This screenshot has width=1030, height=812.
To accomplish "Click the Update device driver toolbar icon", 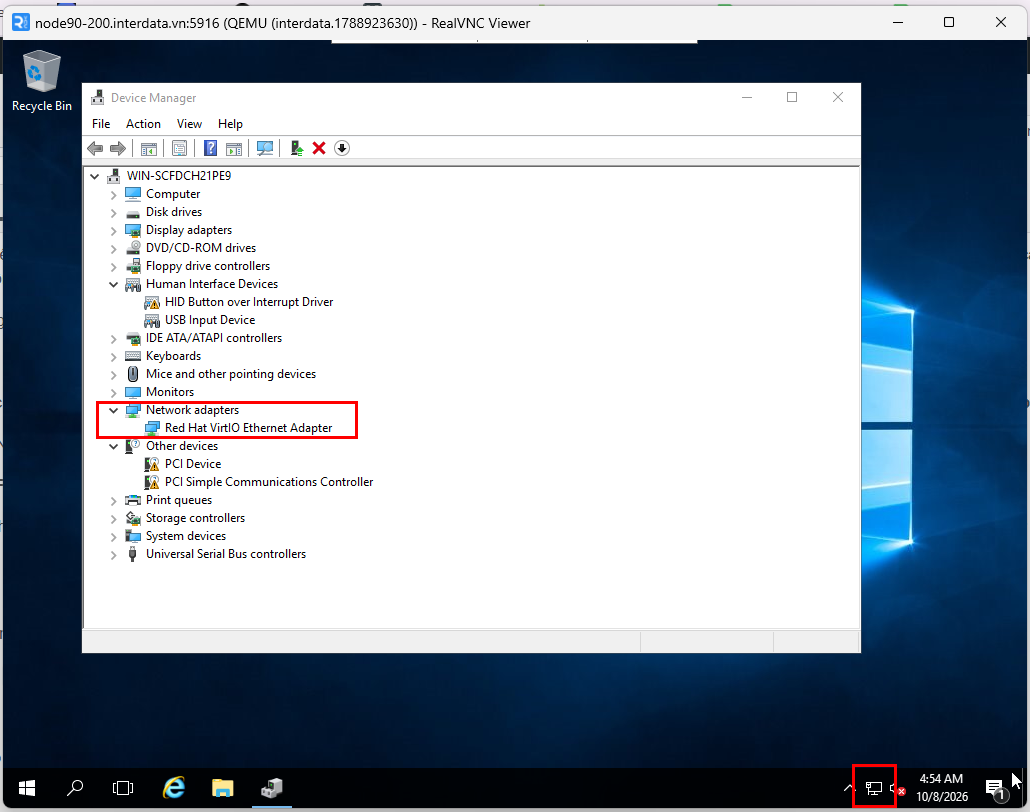I will click(297, 148).
